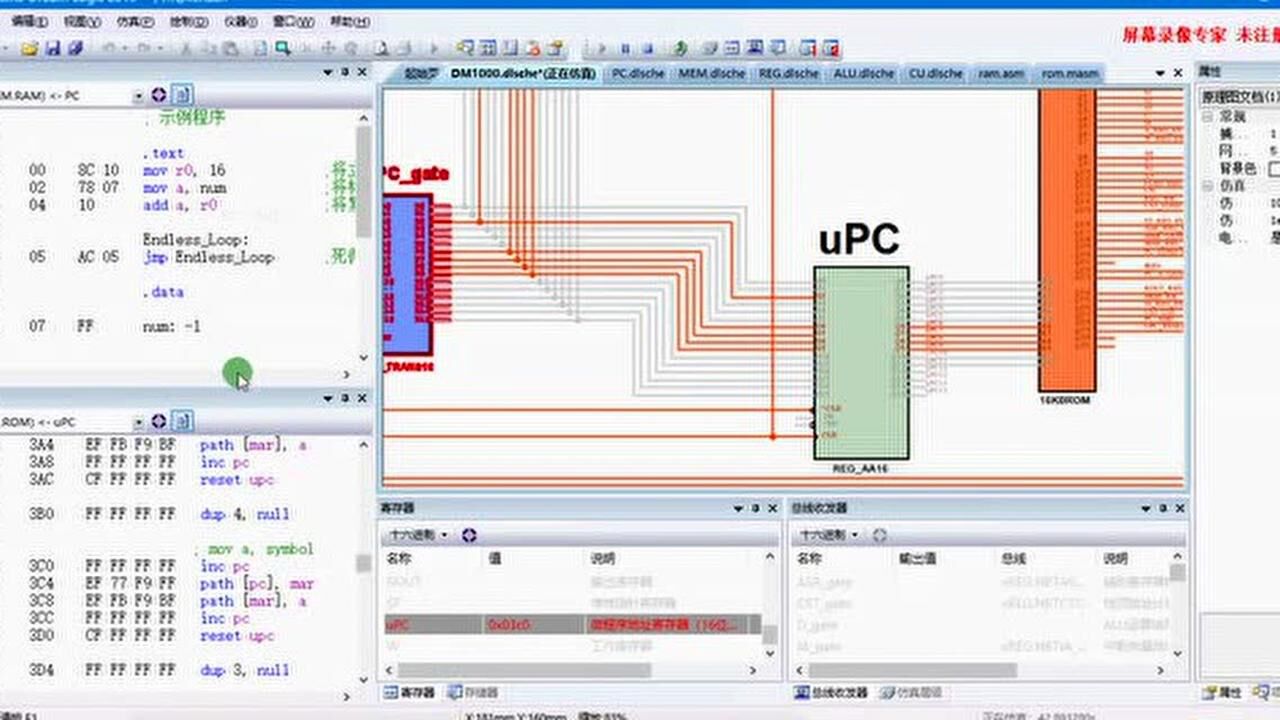1280x720 pixels.
Task: Switch to the 寄存器 bottom tab
Action: (411, 692)
